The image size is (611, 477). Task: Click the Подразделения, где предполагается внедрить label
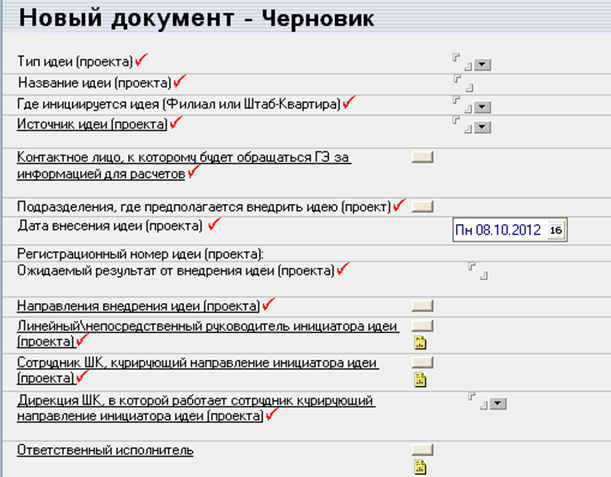click(x=204, y=207)
